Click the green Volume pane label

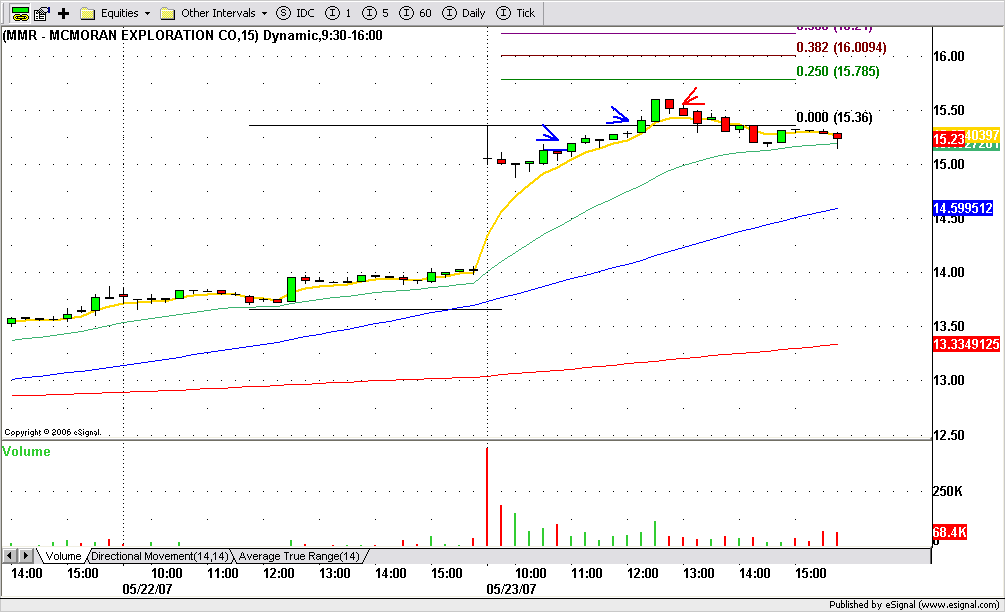[x=26, y=452]
